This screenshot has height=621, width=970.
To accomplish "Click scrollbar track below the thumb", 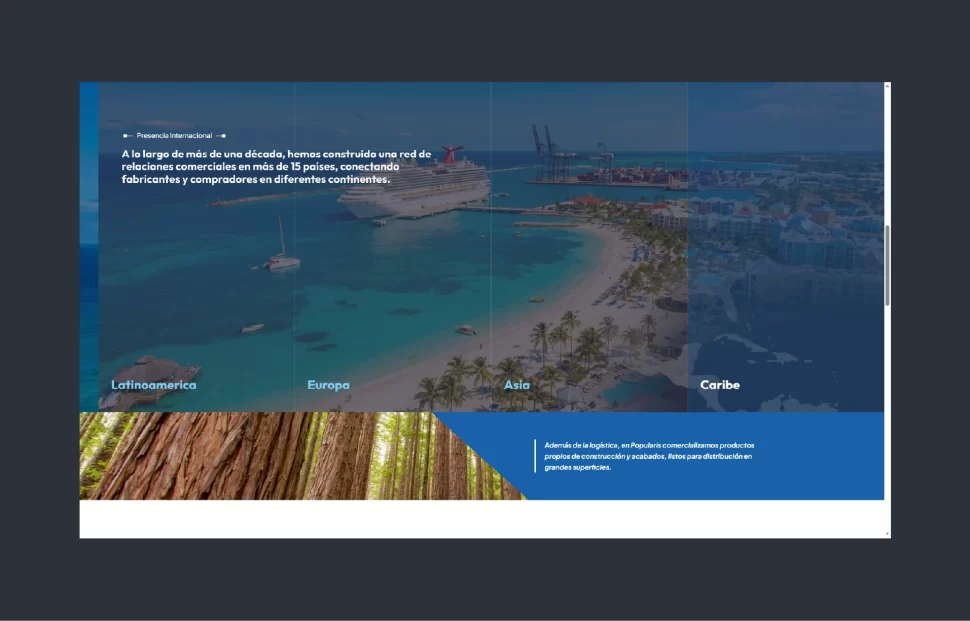I will tap(887, 420).
